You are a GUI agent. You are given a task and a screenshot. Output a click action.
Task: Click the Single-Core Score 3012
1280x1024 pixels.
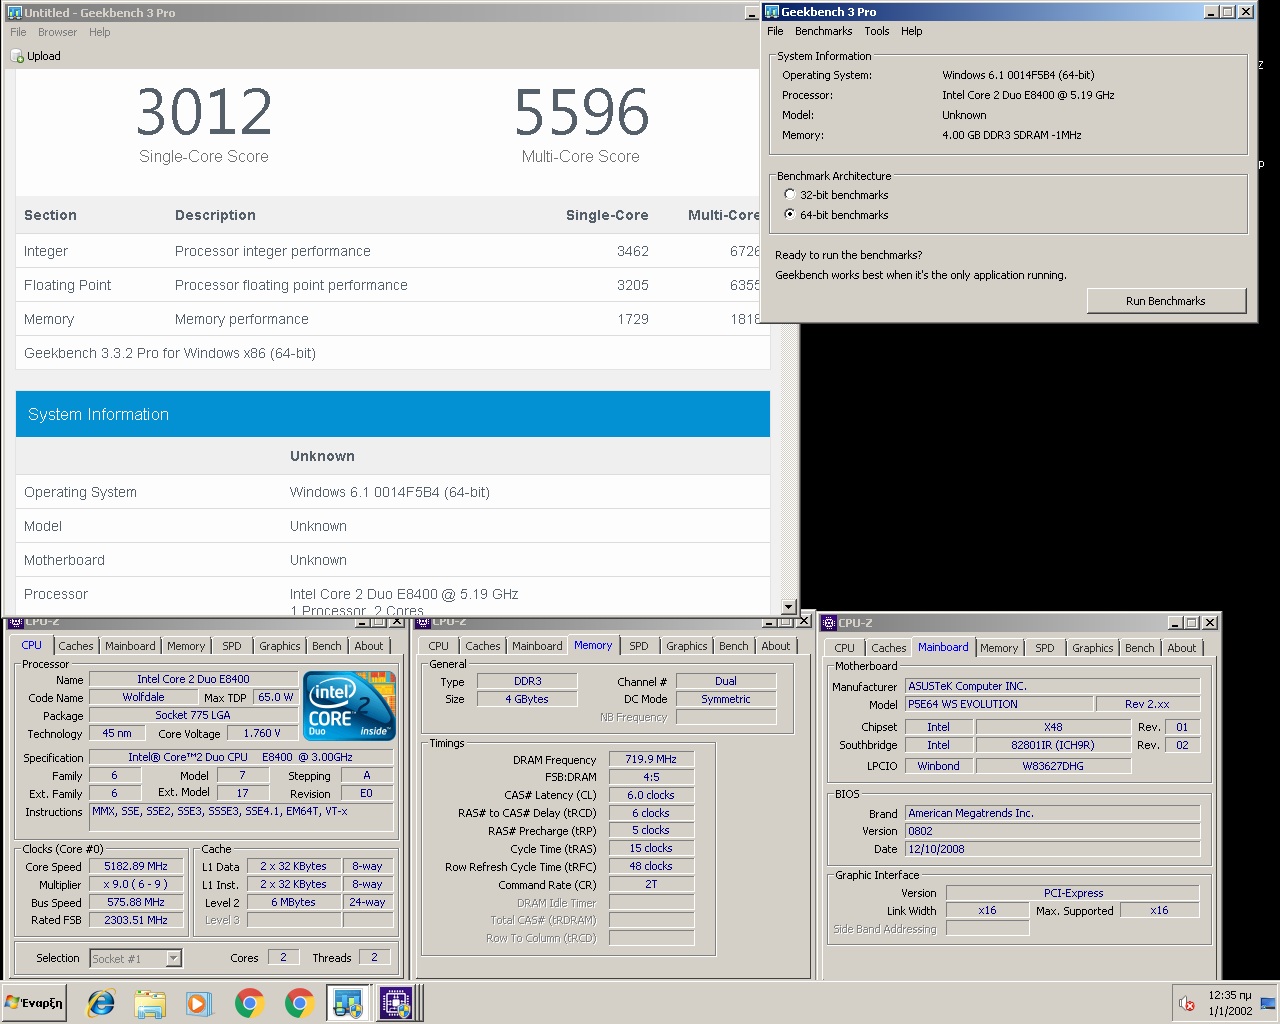[x=204, y=112]
